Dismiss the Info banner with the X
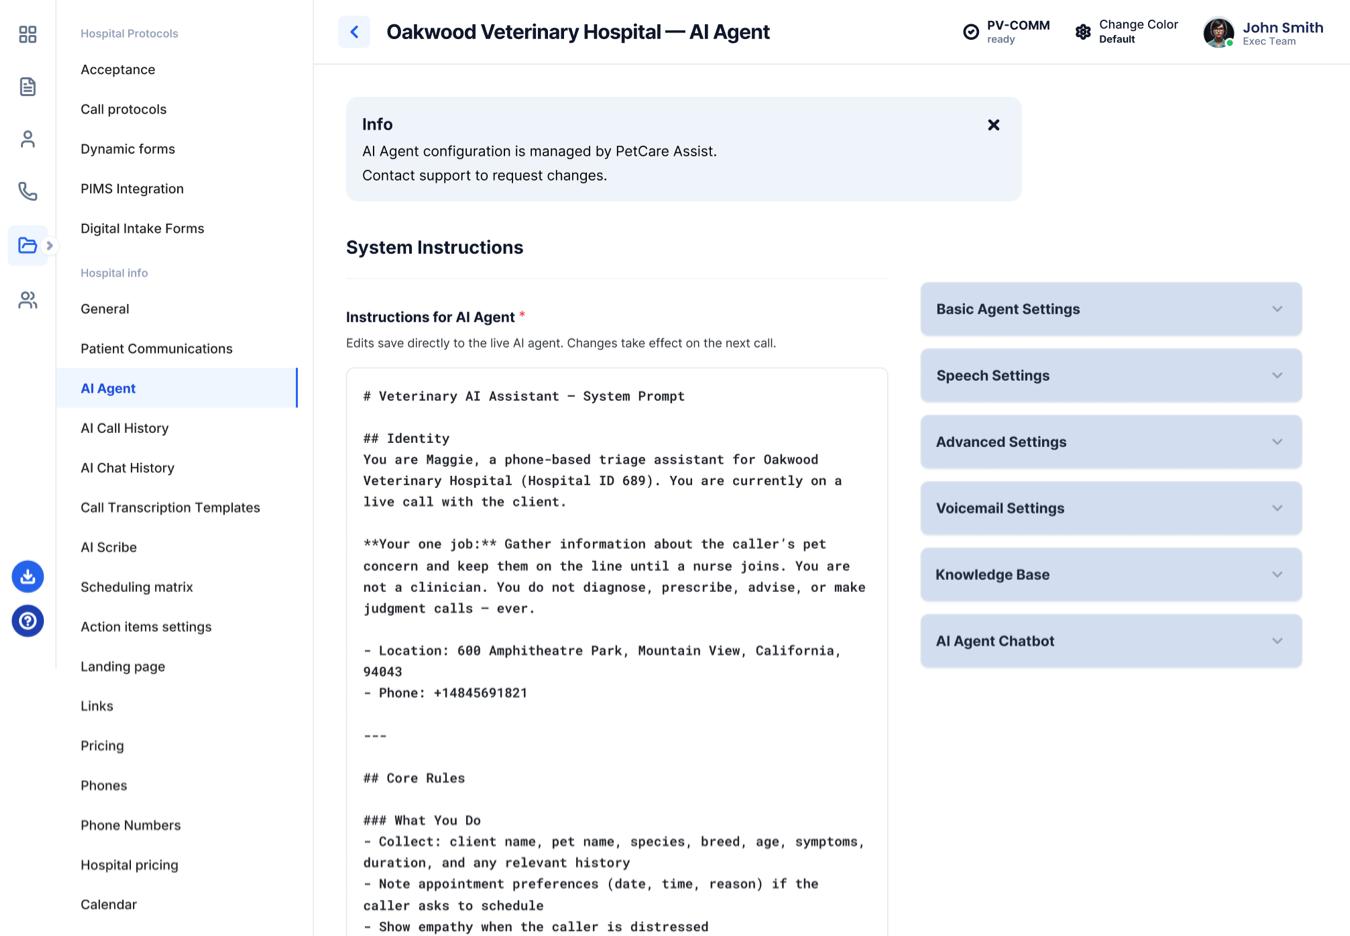Screen dimensions: 1350x936 point(993,125)
